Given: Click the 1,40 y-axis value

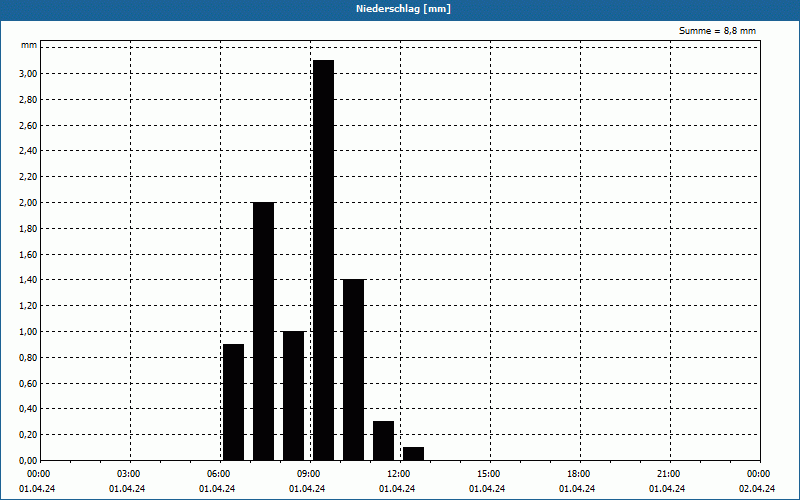Looking at the screenshot, I should [x=28, y=280].
